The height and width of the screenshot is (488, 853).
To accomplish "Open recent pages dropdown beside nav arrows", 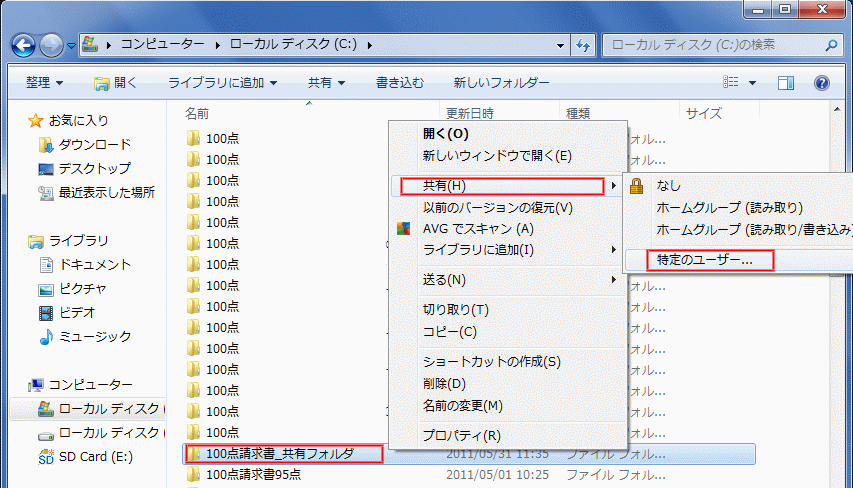I will (71, 46).
